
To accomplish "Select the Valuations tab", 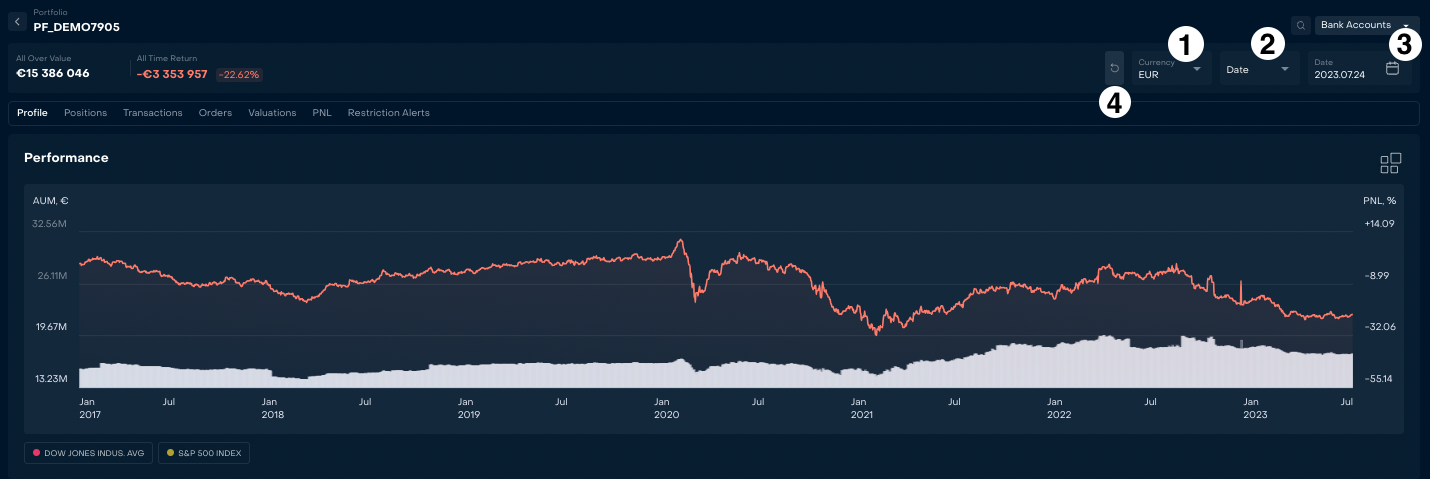I will tap(272, 113).
